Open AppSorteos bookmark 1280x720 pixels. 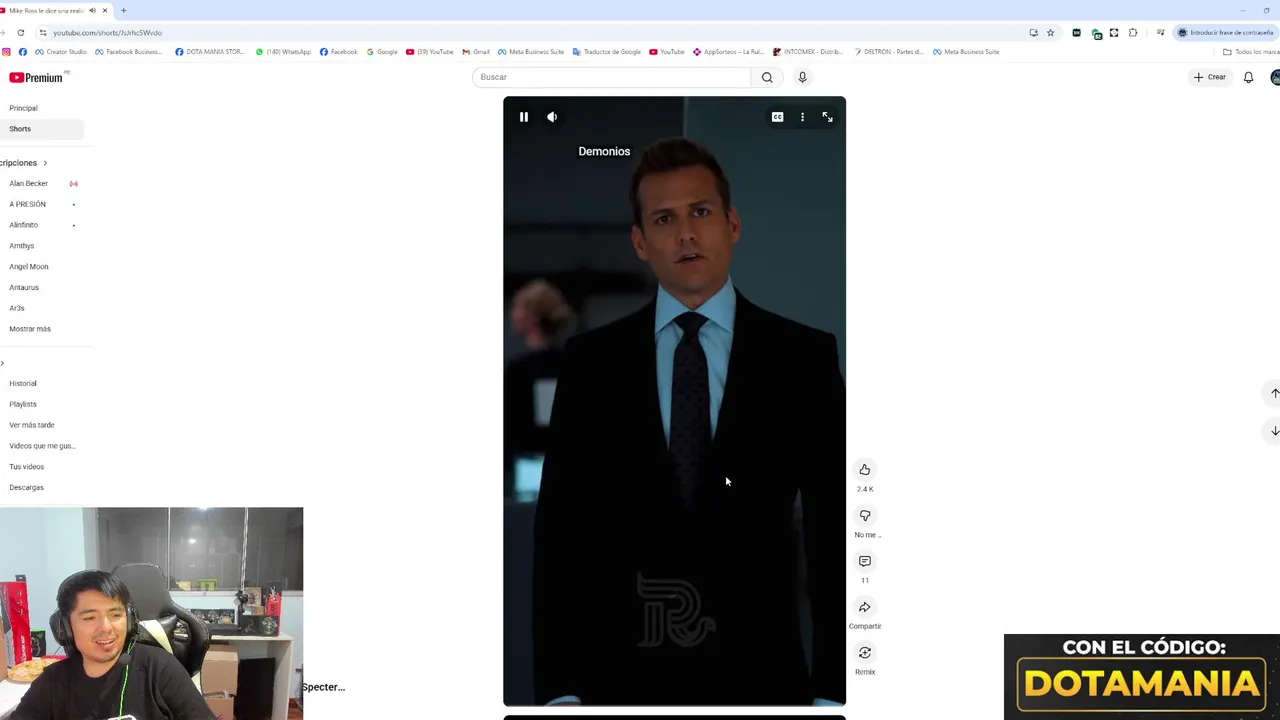tap(728, 52)
